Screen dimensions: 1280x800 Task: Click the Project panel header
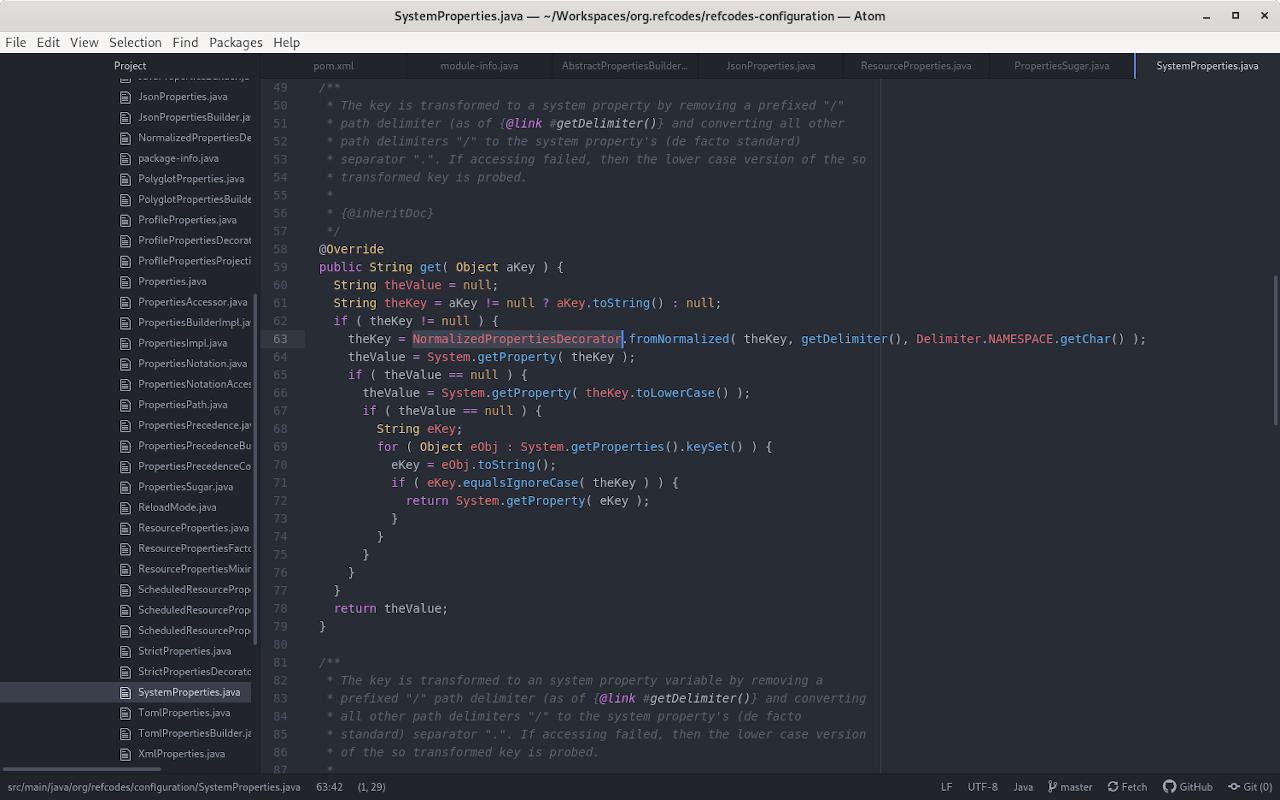(130, 66)
